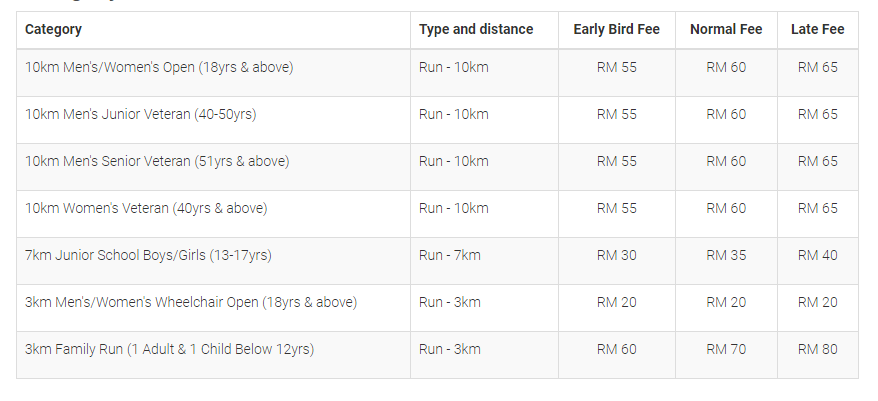Click the Late Fee column header
Image resolution: width=878 pixels, height=401 pixels.
coord(818,30)
